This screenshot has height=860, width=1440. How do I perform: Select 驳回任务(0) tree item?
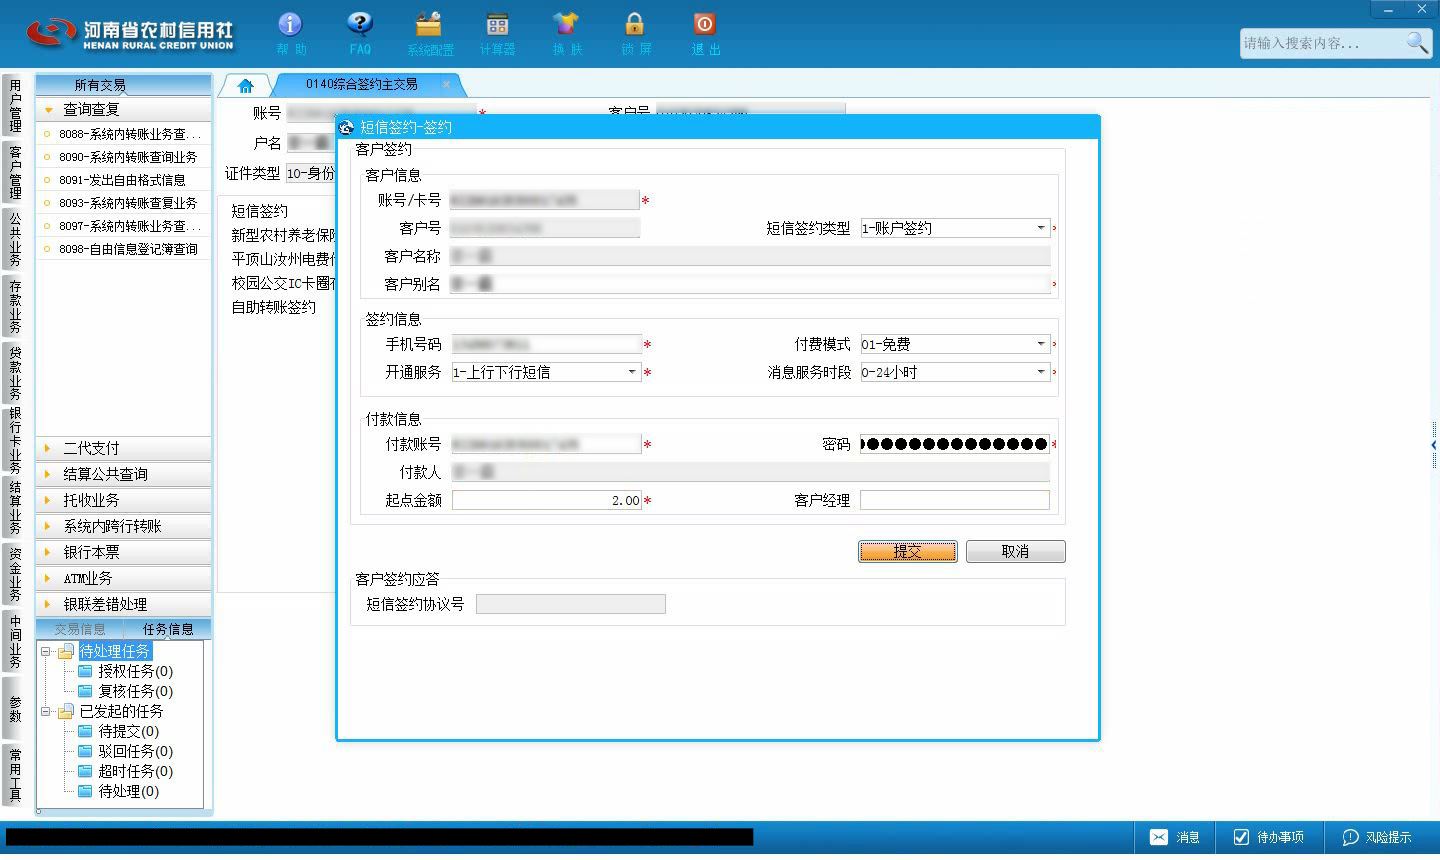(x=135, y=751)
